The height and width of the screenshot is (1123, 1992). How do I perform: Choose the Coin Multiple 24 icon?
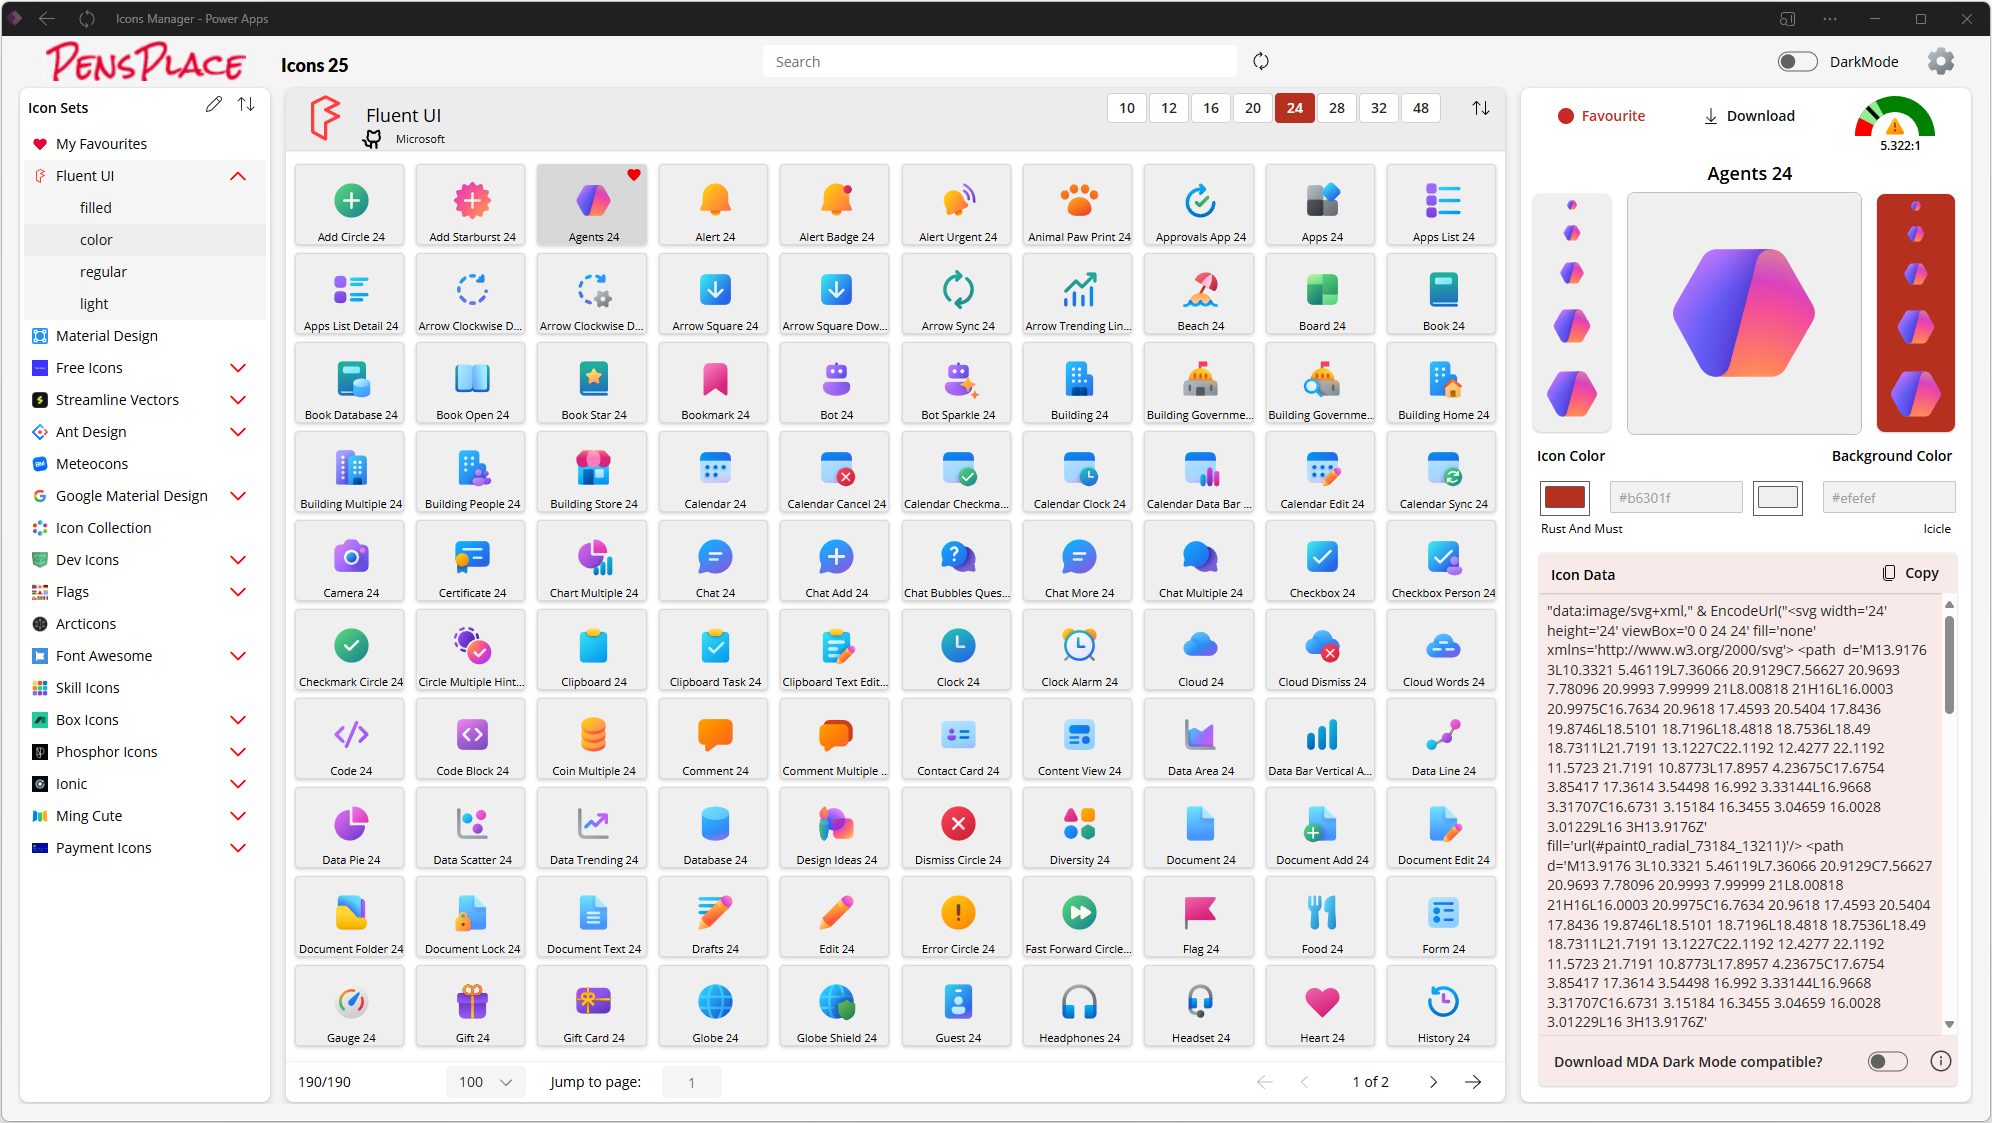(x=594, y=739)
